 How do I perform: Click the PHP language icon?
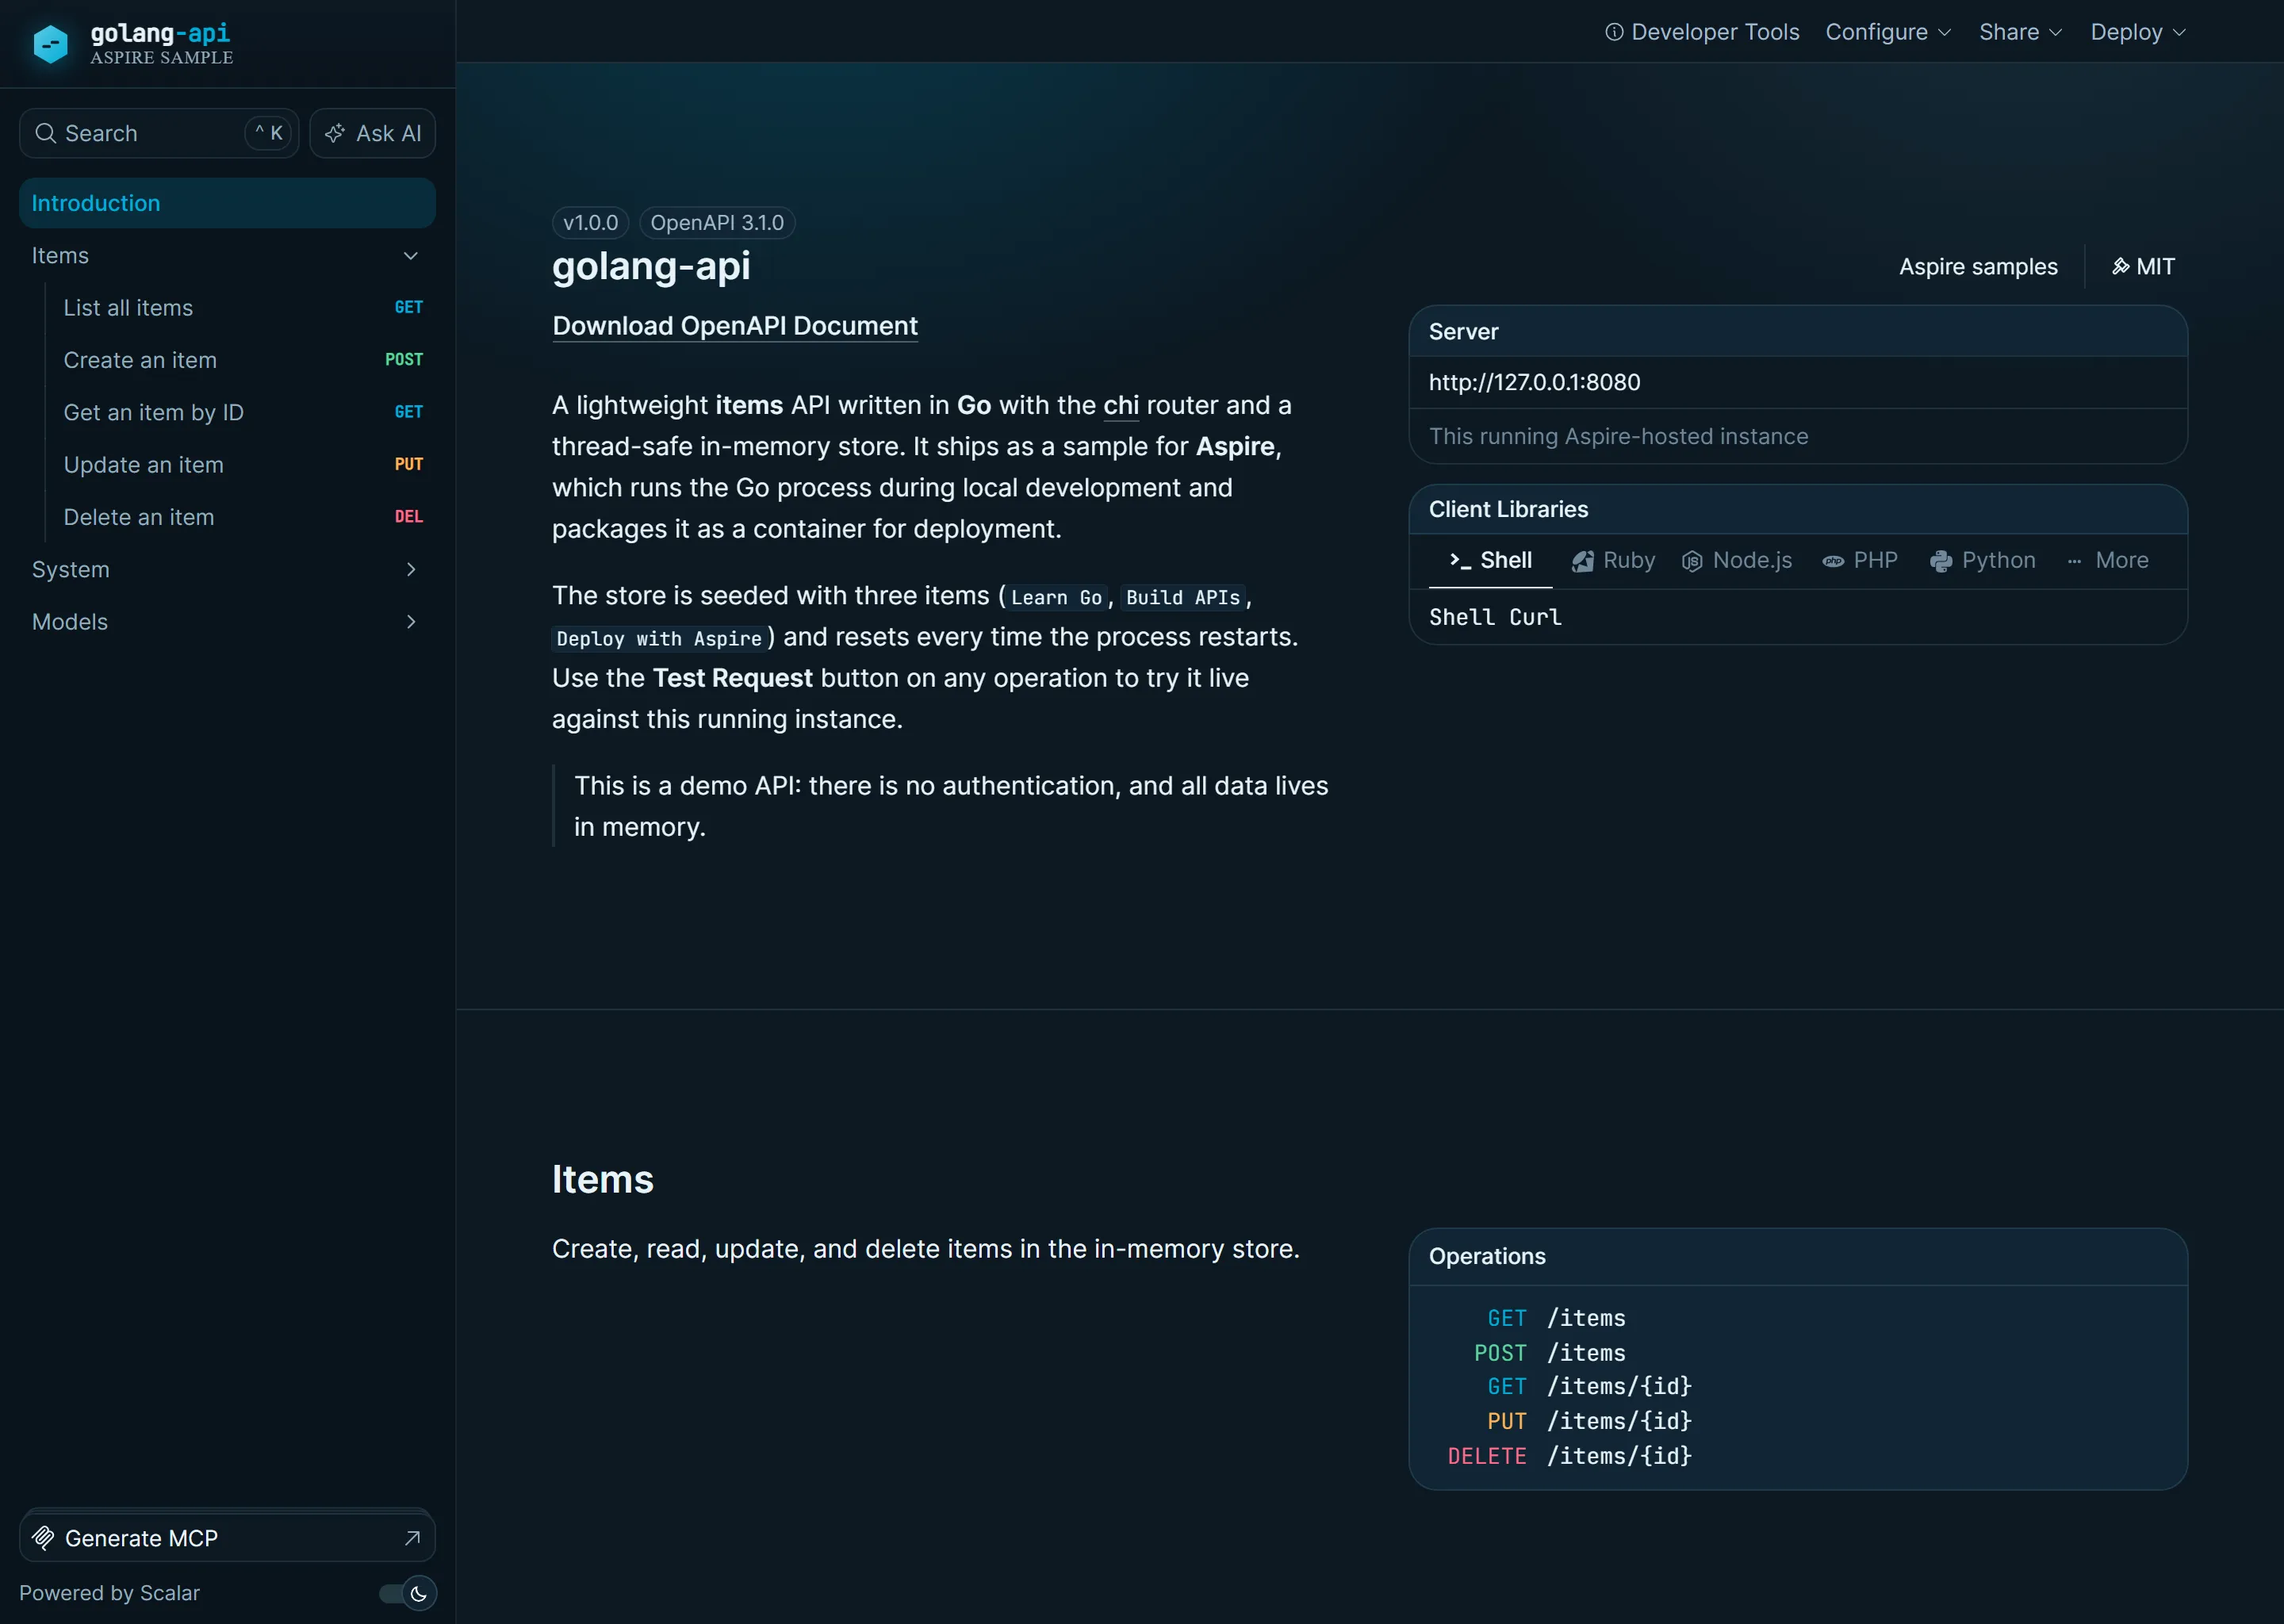(1833, 561)
